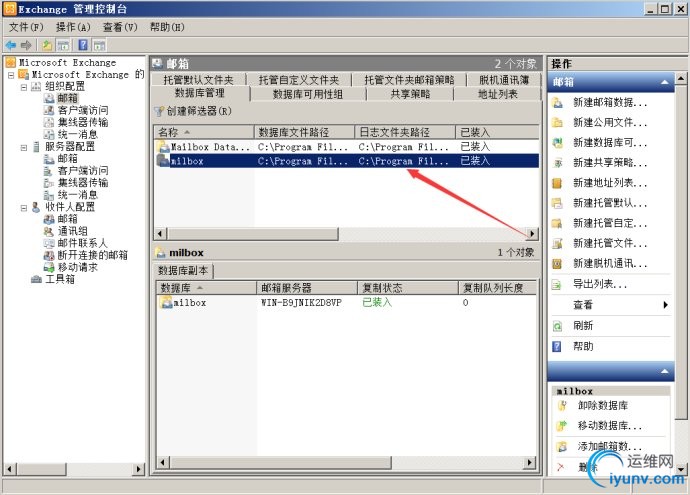Collapse the milbox actions section chevron
Screen dimensions: 690x495
664,372
